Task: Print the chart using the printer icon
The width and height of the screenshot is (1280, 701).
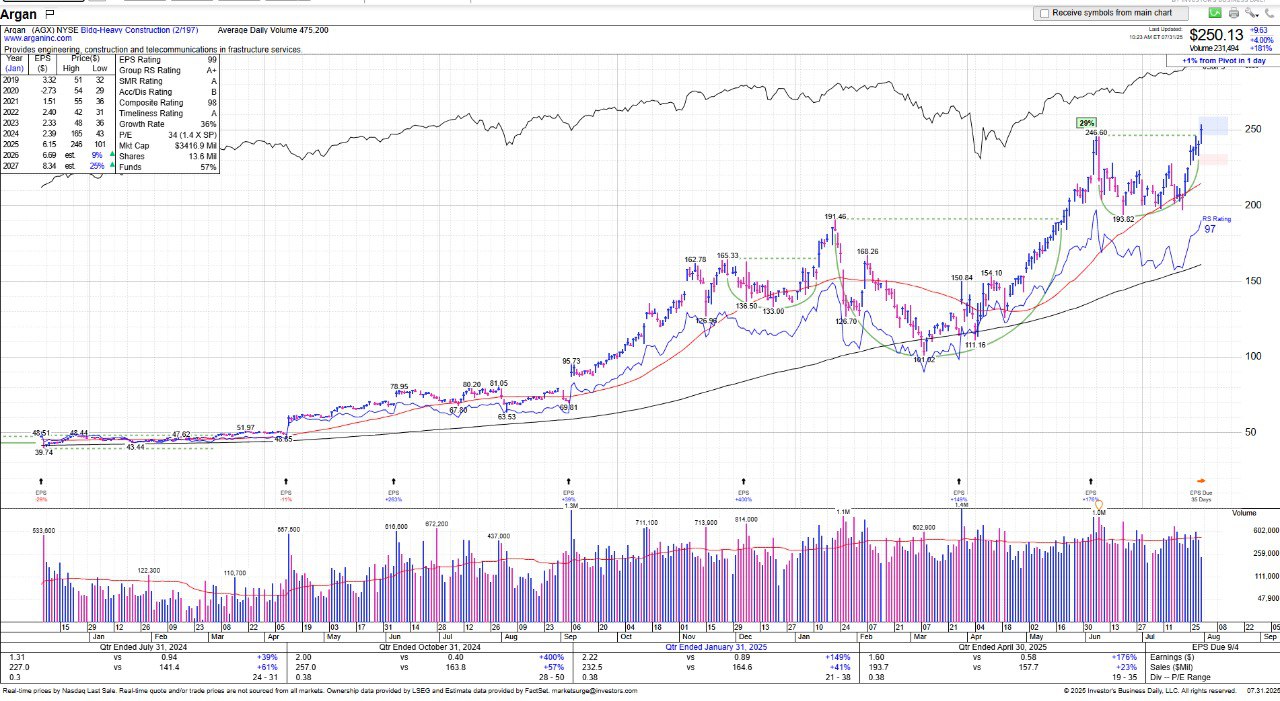Action: click(1234, 13)
